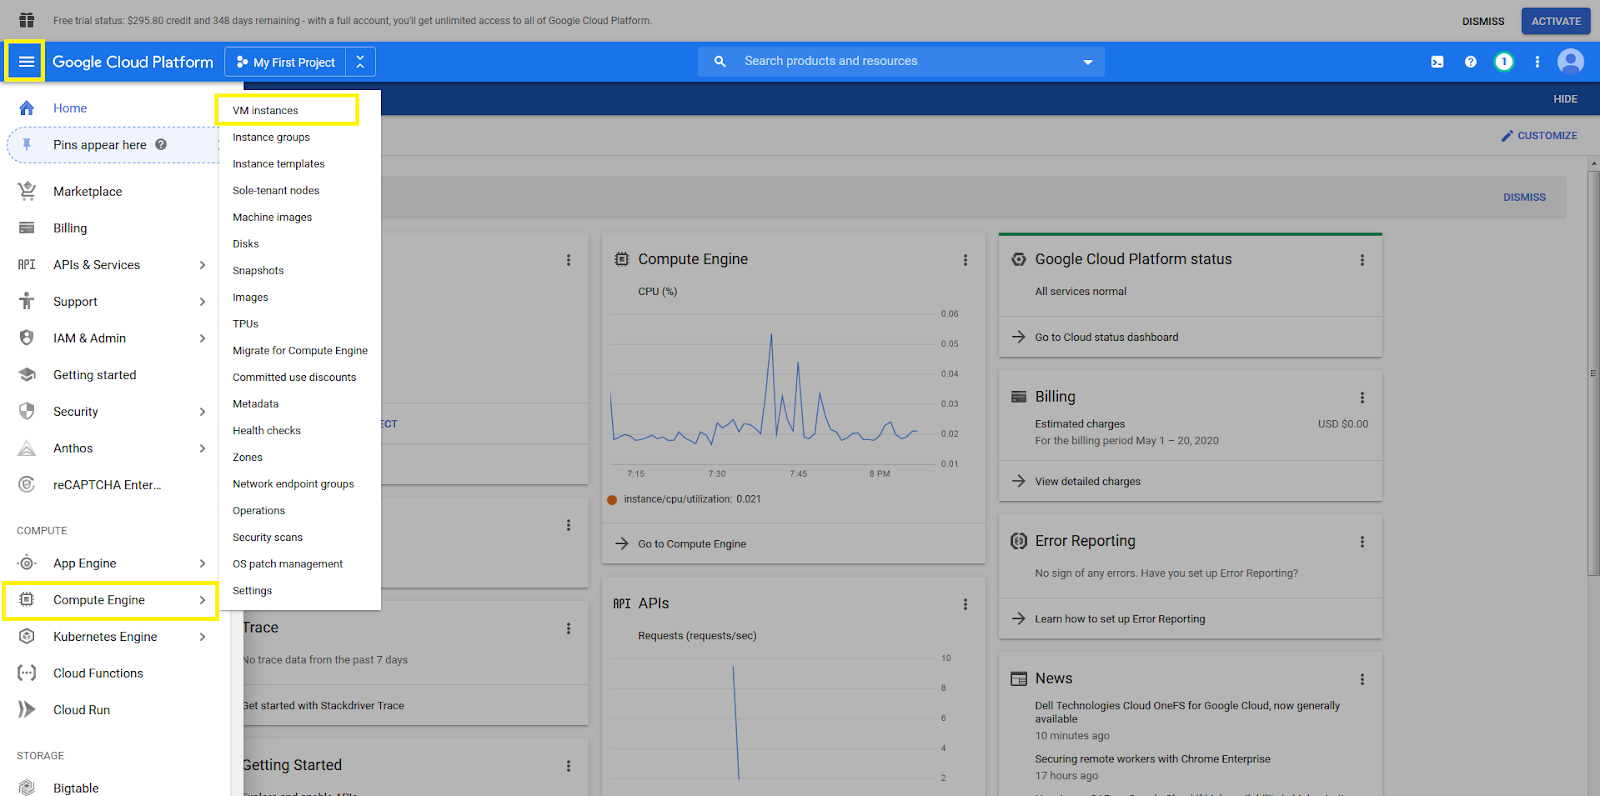This screenshot has width=1600, height=796.
Task: Open the user account avatar
Action: [x=1571, y=62]
